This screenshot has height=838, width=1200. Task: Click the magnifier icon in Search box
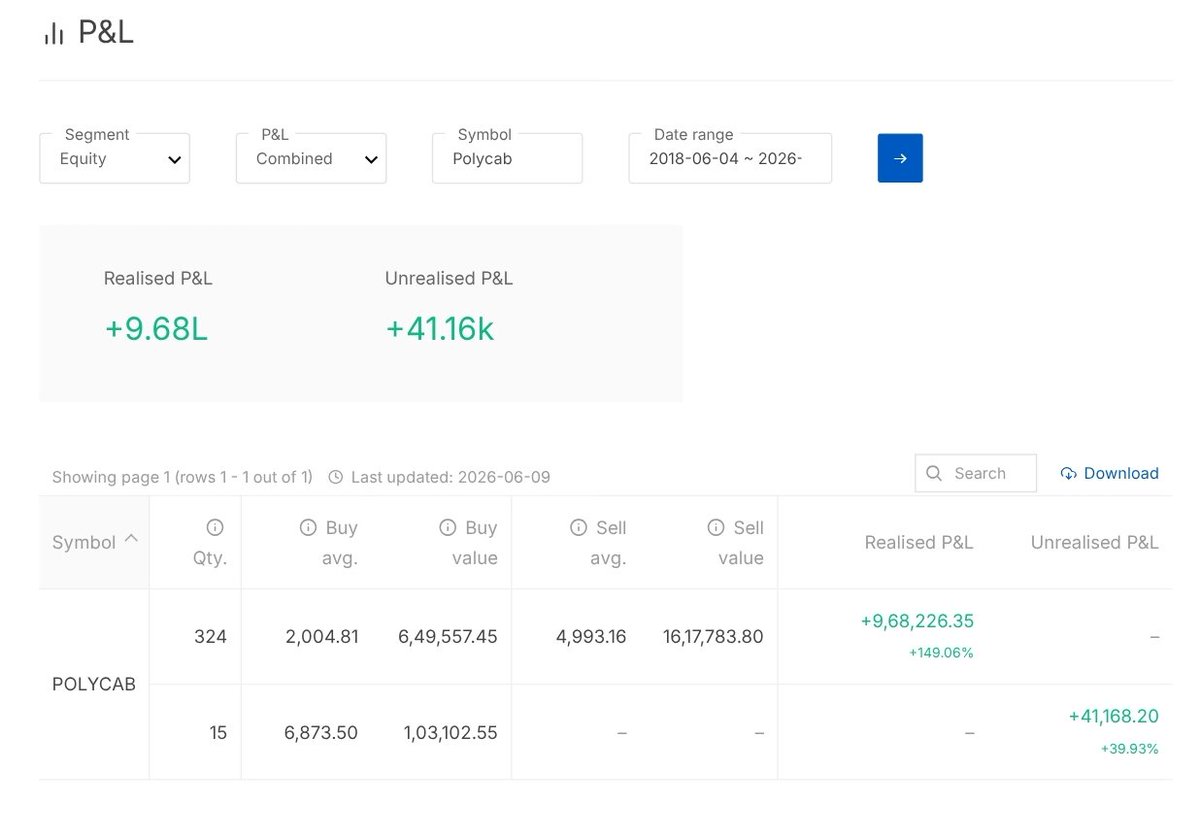(x=934, y=473)
